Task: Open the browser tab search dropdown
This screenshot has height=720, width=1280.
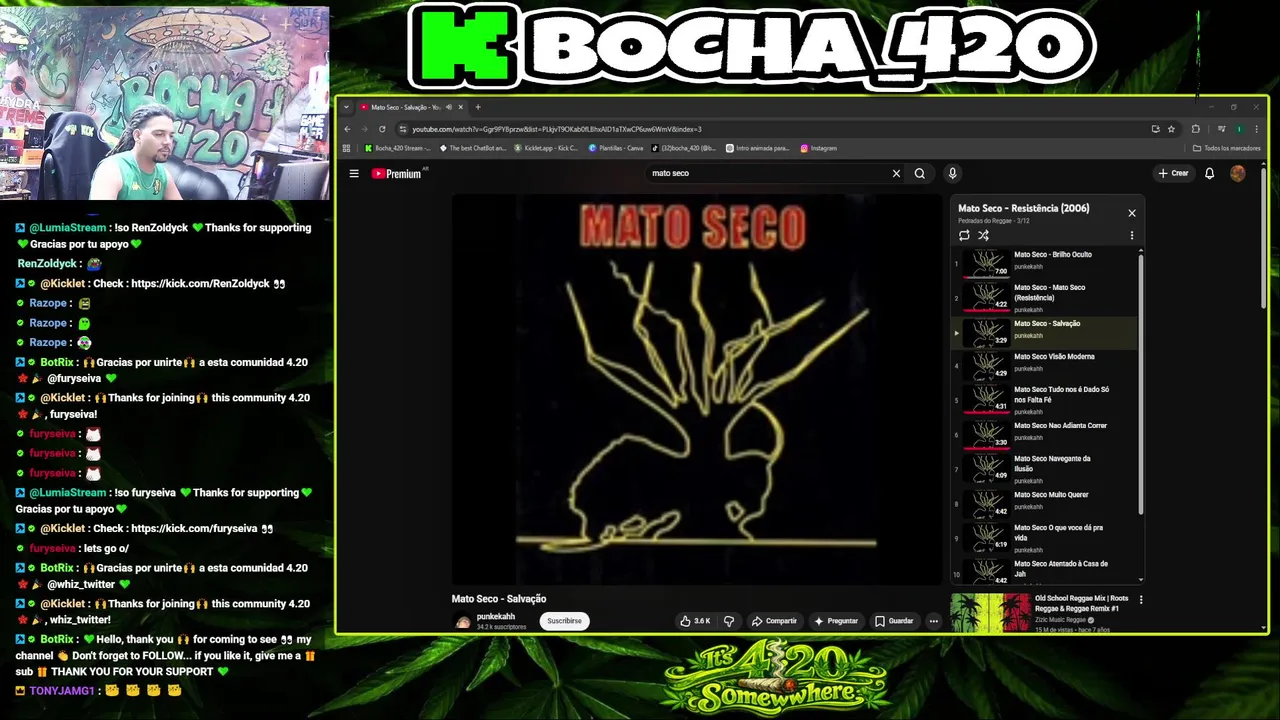Action: click(346, 107)
